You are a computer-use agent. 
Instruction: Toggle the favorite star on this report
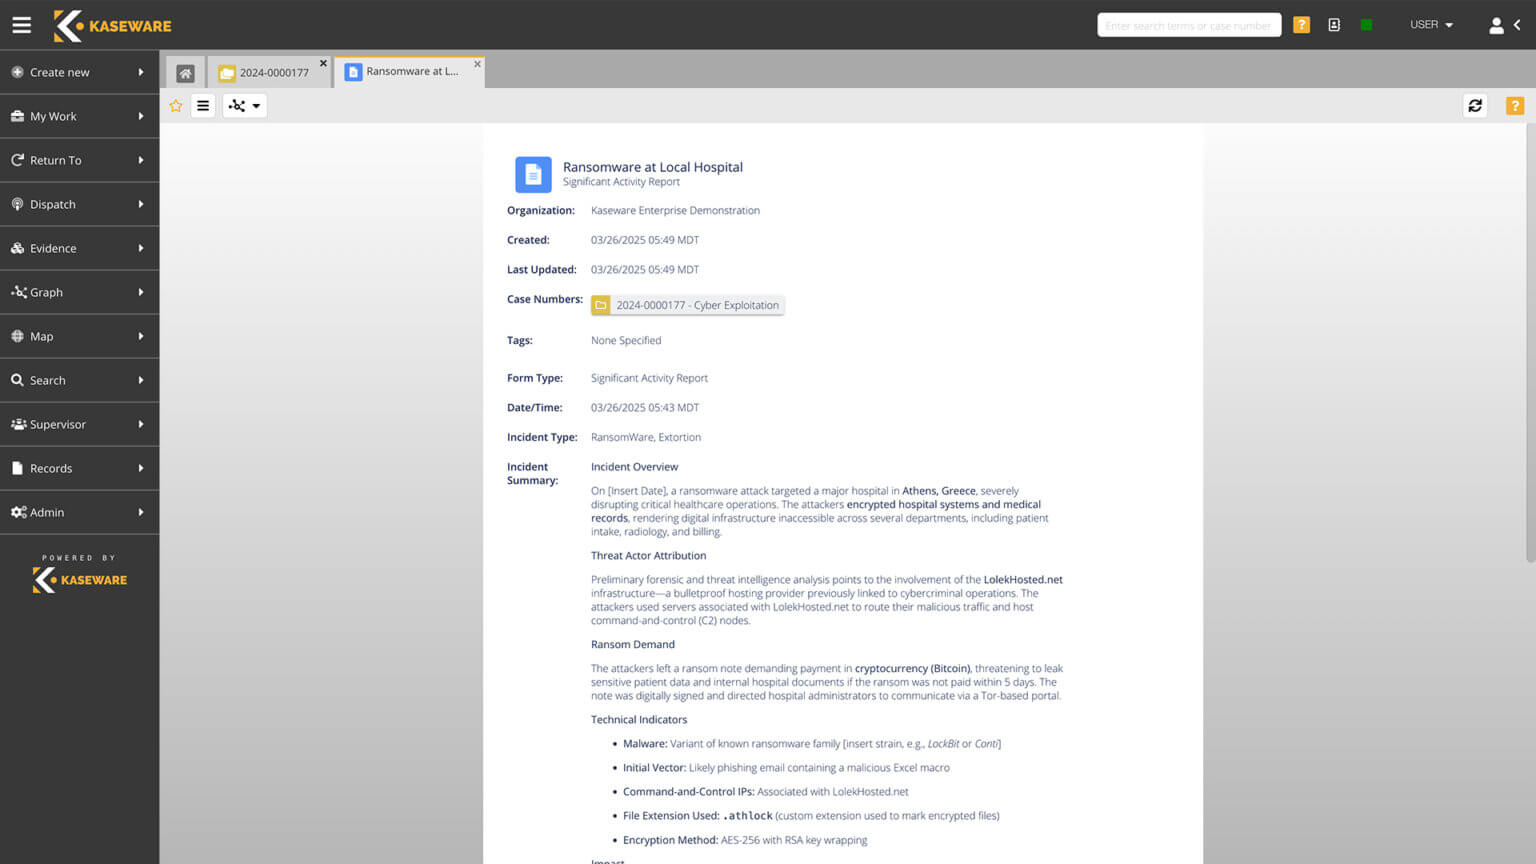coord(176,105)
